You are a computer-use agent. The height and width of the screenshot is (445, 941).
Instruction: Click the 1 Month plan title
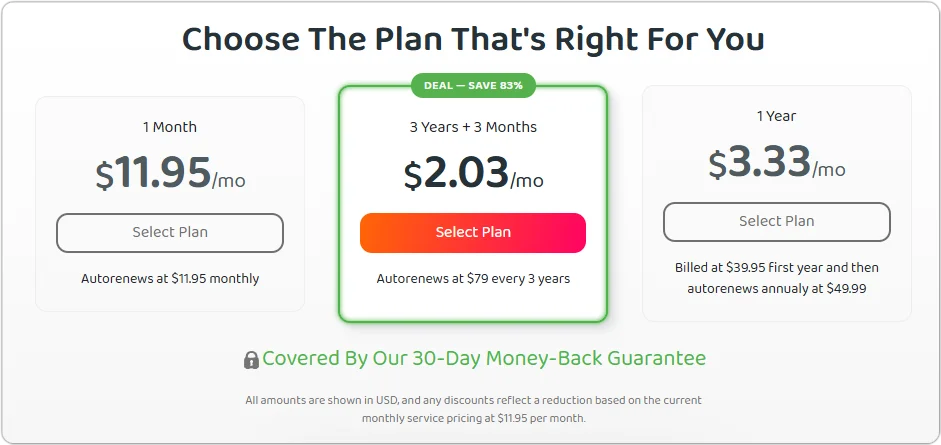pyautogui.click(x=170, y=127)
